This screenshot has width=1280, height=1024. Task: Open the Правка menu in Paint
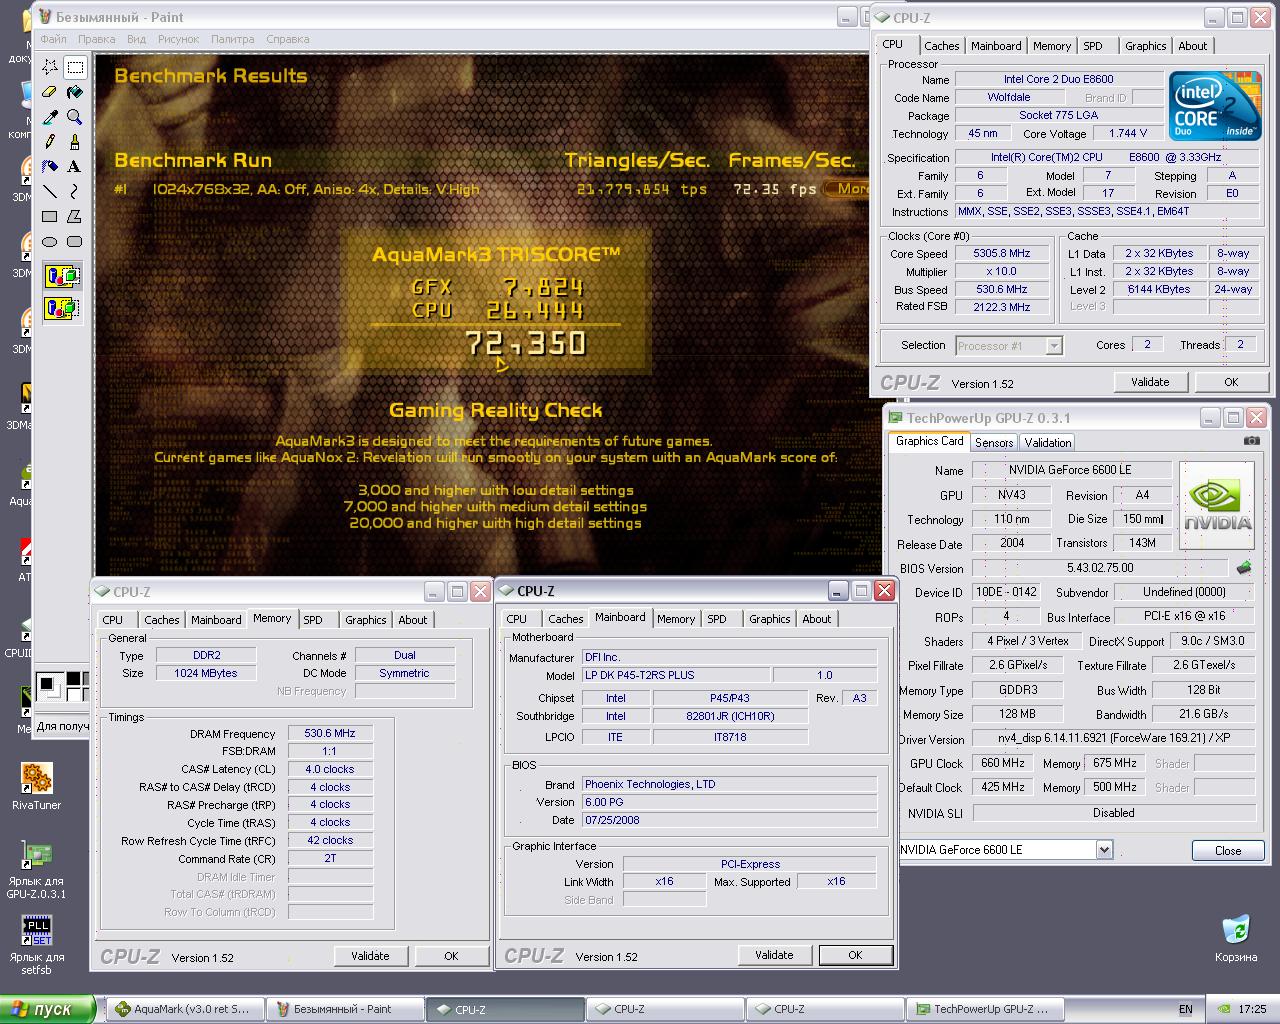pyautogui.click(x=96, y=39)
